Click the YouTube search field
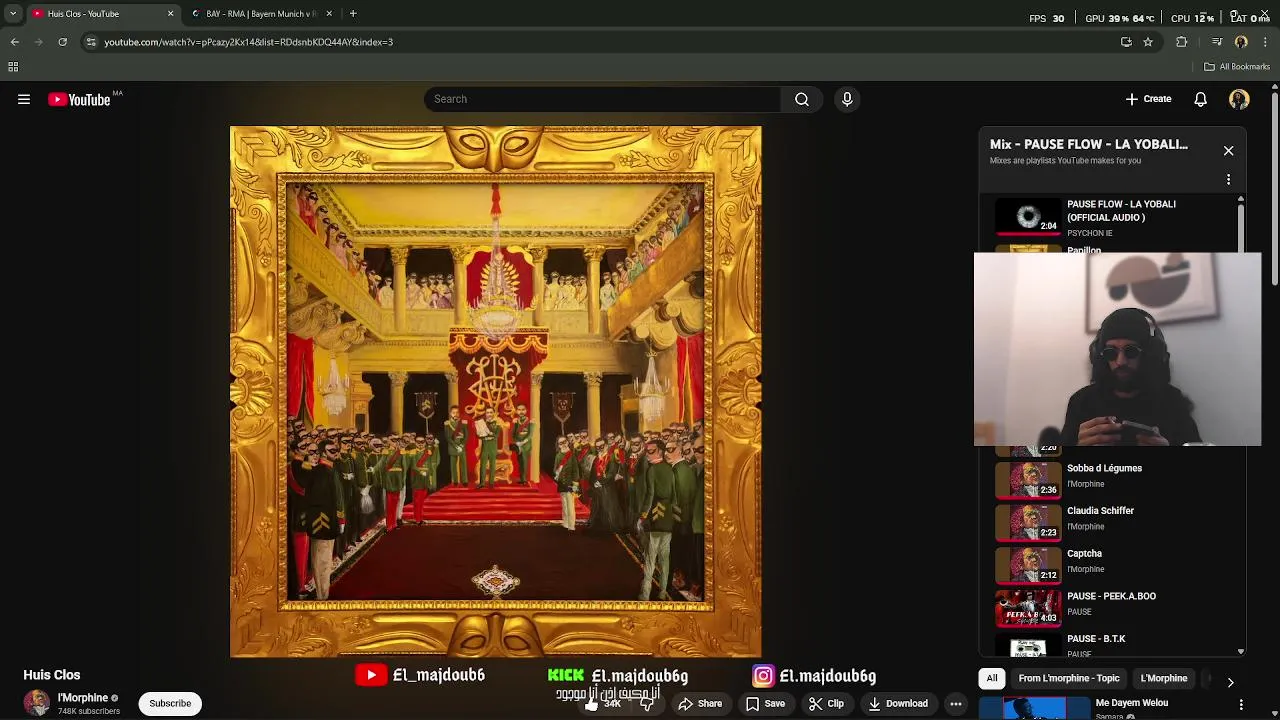Viewport: 1280px width, 720px height. [x=603, y=99]
